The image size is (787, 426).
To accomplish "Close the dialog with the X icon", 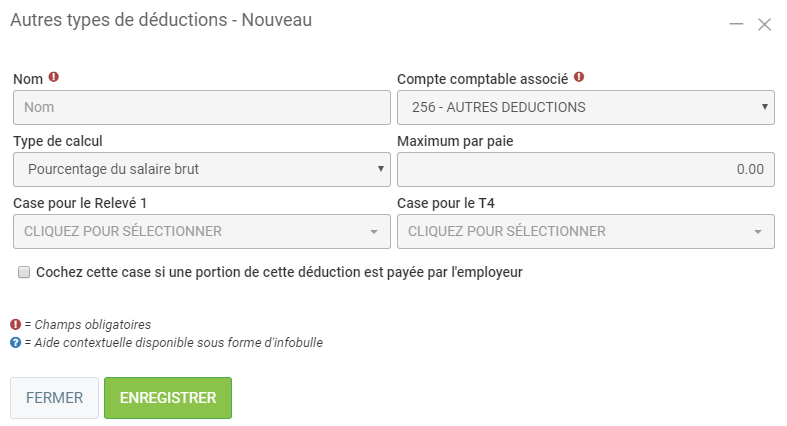I will pos(764,24).
